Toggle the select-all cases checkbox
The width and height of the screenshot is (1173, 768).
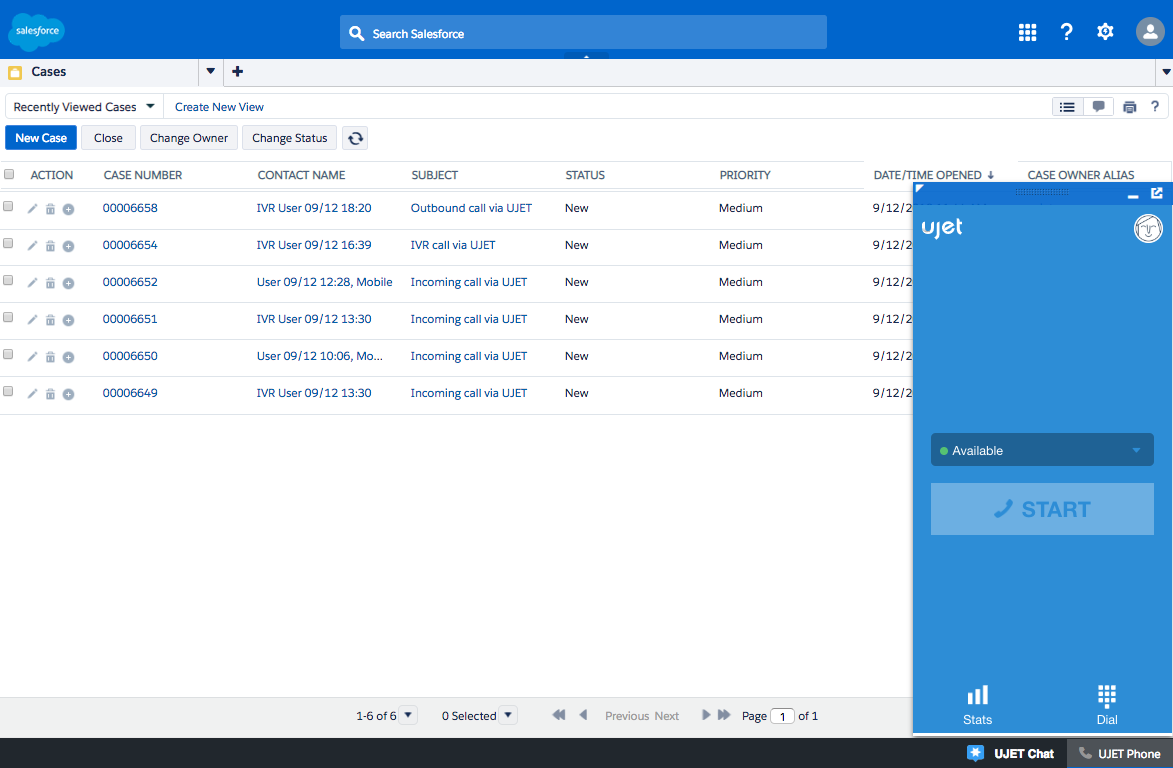pos(9,174)
